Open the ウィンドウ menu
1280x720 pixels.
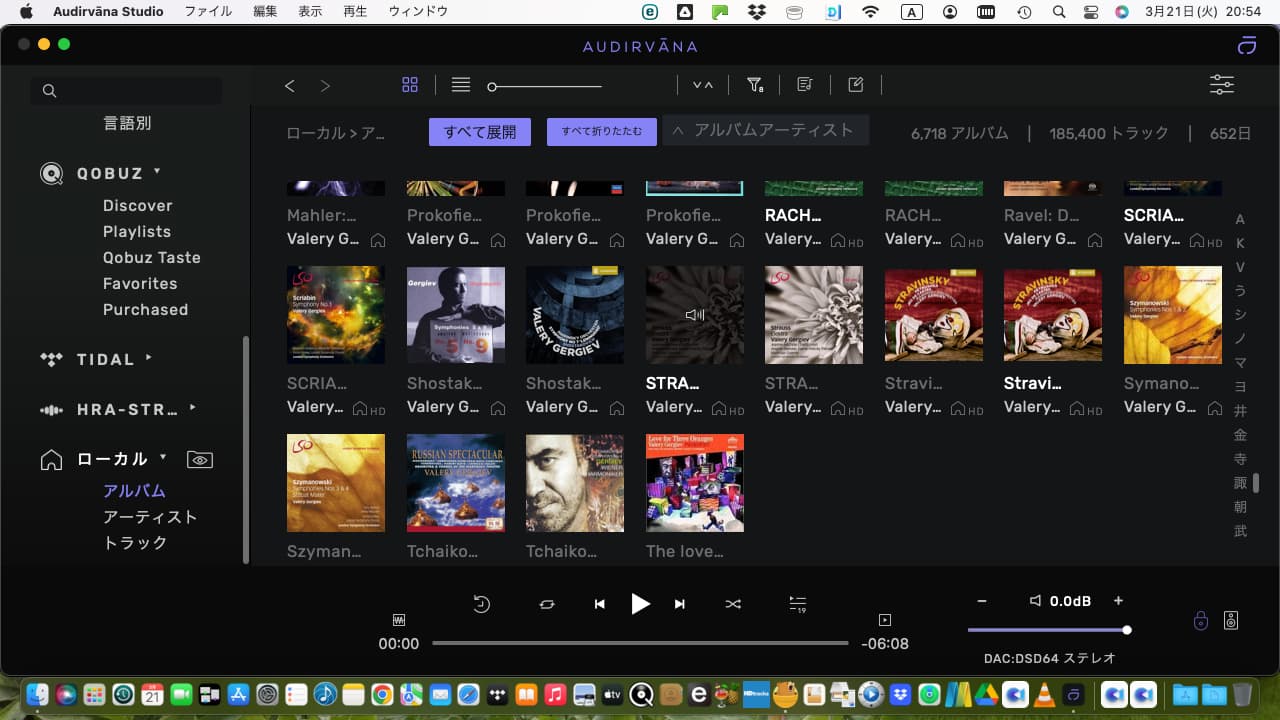tap(418, 12)
